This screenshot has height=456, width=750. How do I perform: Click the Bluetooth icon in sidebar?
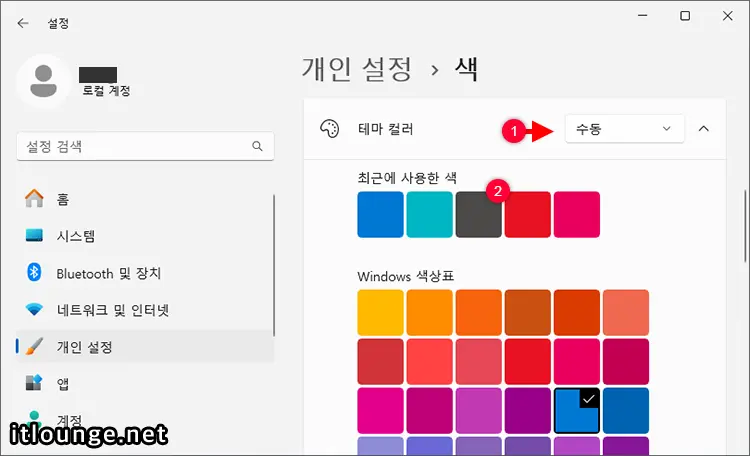[x=34, y=272]
